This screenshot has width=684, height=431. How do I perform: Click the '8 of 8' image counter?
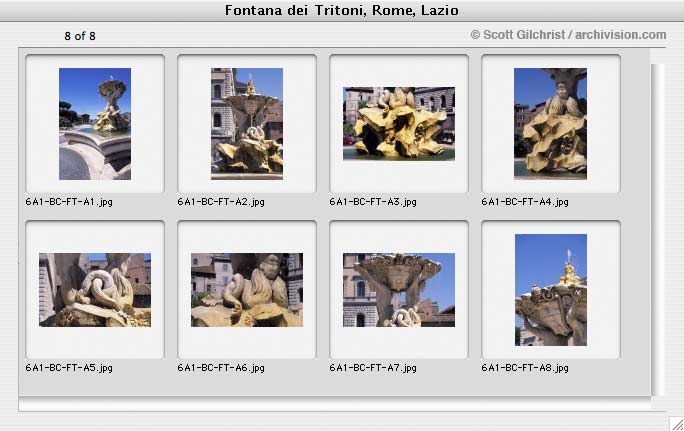(80, 36)
